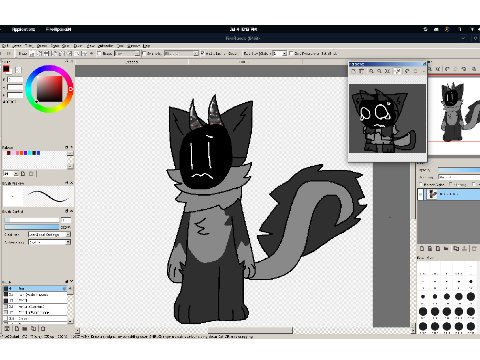Click the clock in the top bar
480x360 pixels.
[243, 29]
